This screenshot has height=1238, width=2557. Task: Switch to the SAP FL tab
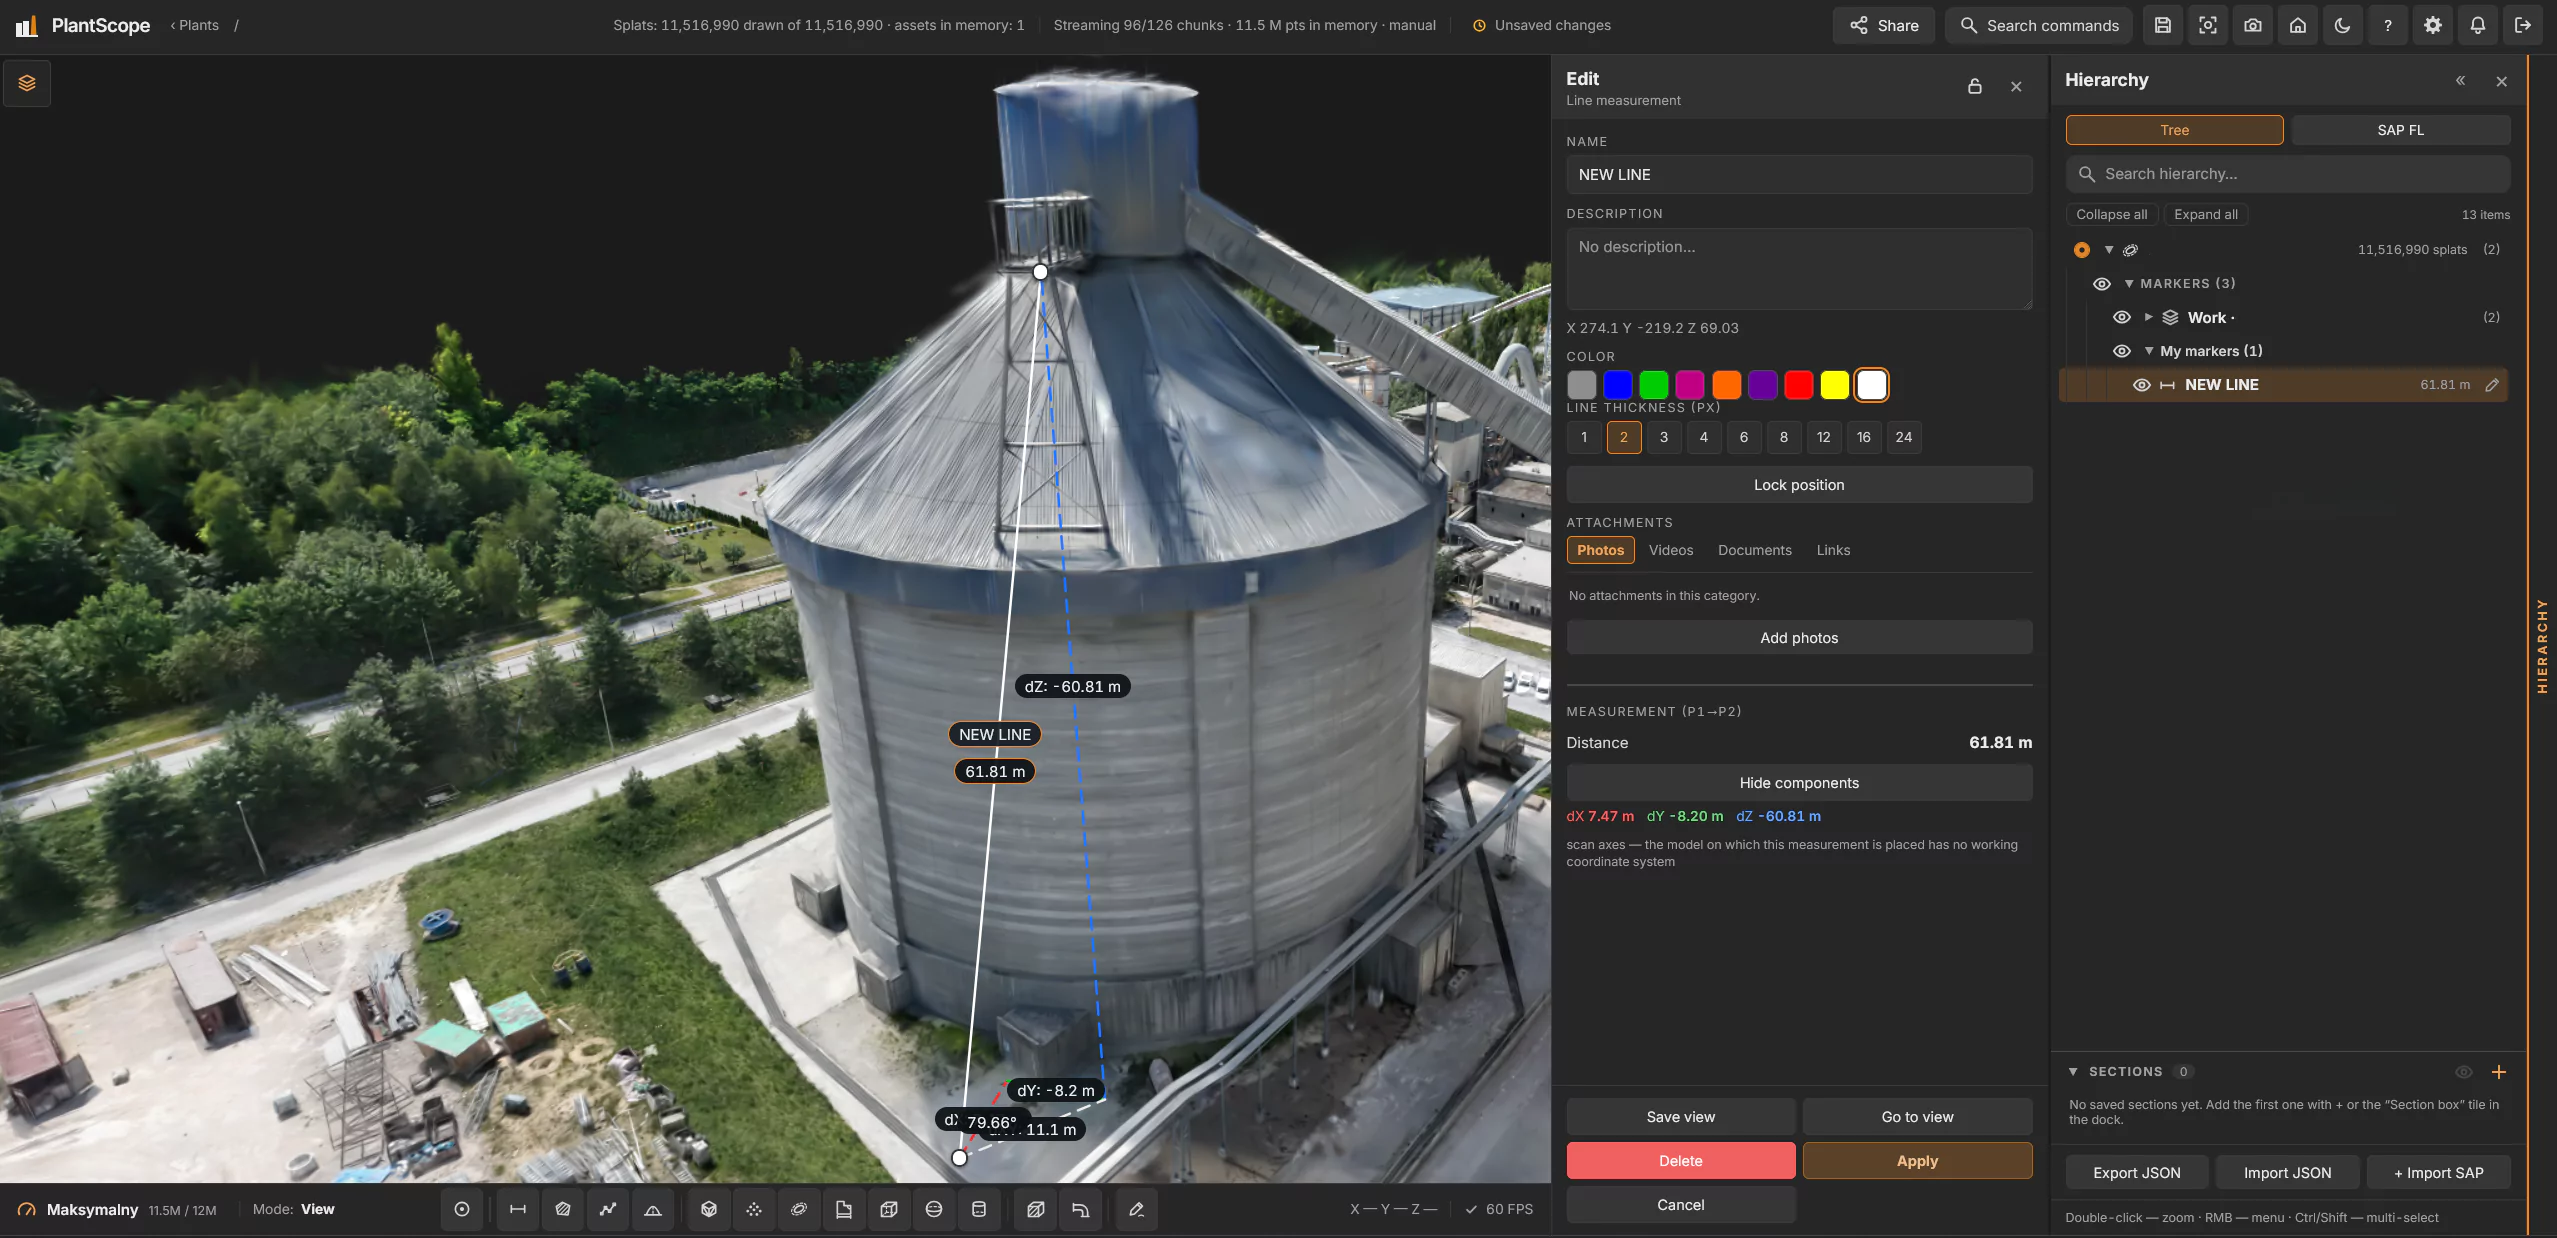(x=2400, y=130)
